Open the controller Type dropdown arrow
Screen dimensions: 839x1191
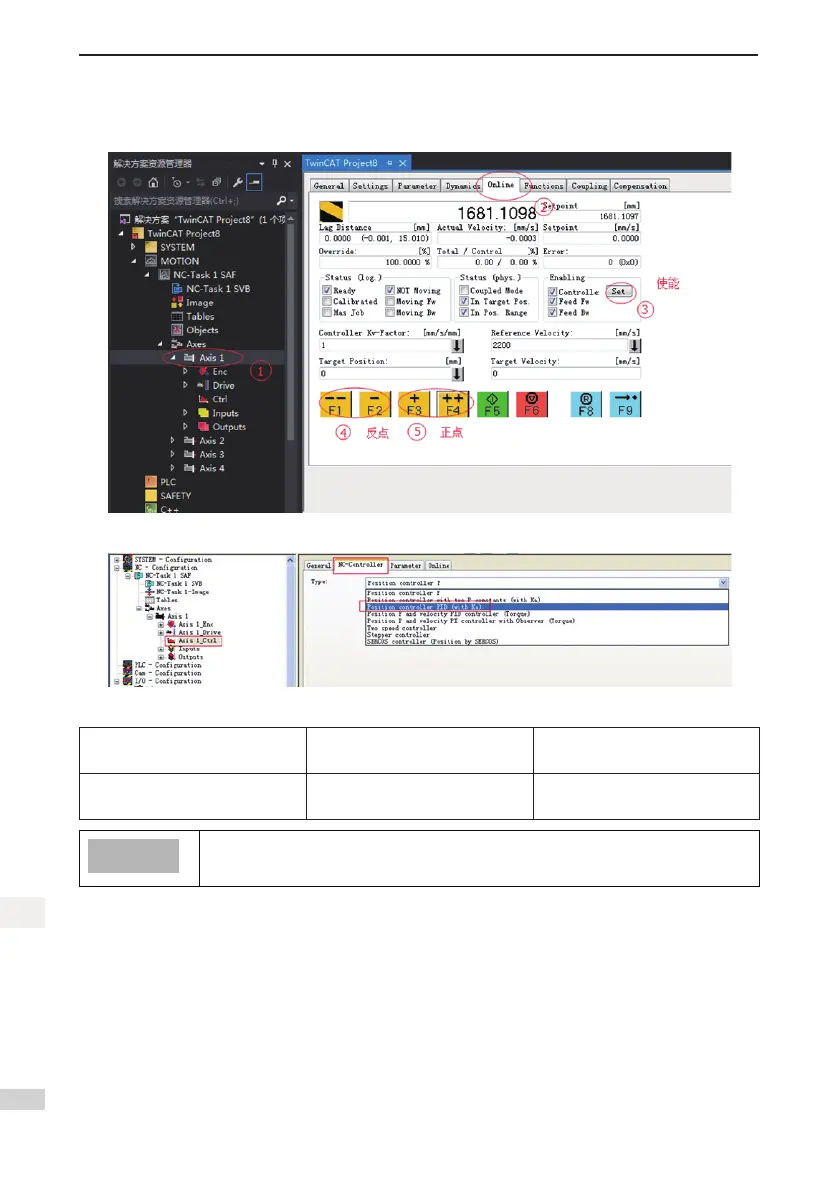click(723, 583)
